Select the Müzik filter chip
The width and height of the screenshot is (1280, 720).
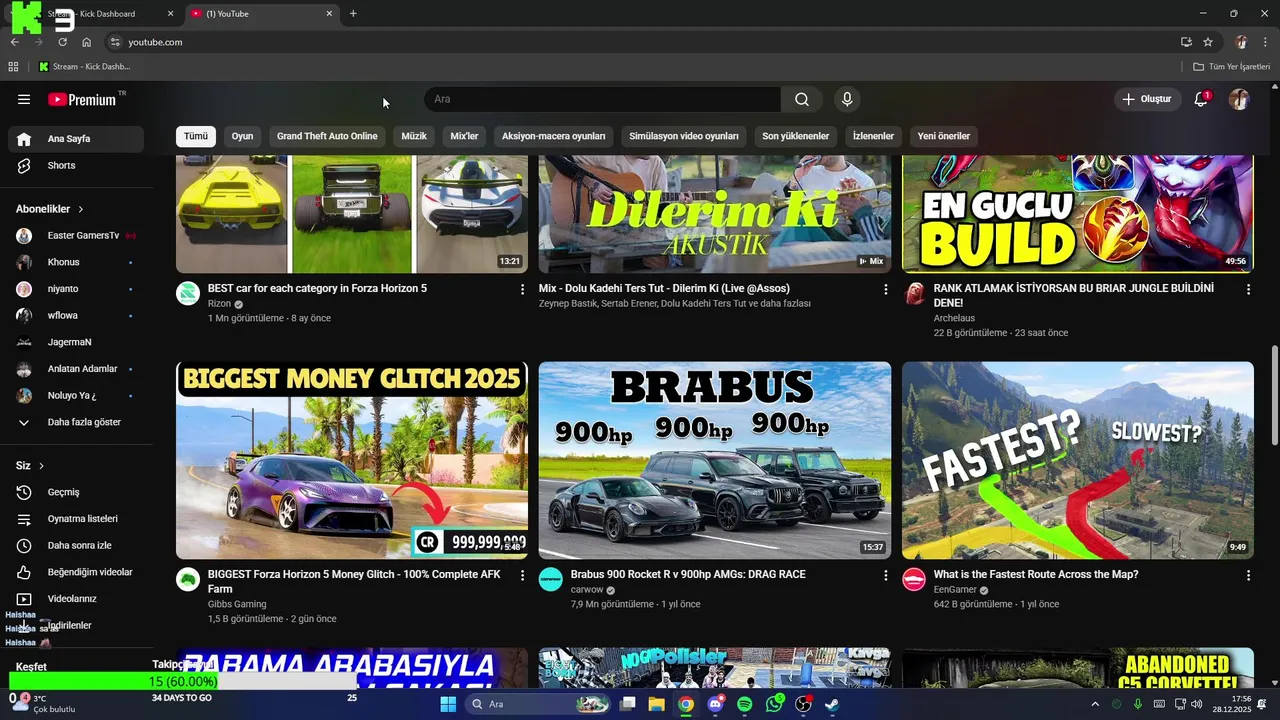point(414,136)
